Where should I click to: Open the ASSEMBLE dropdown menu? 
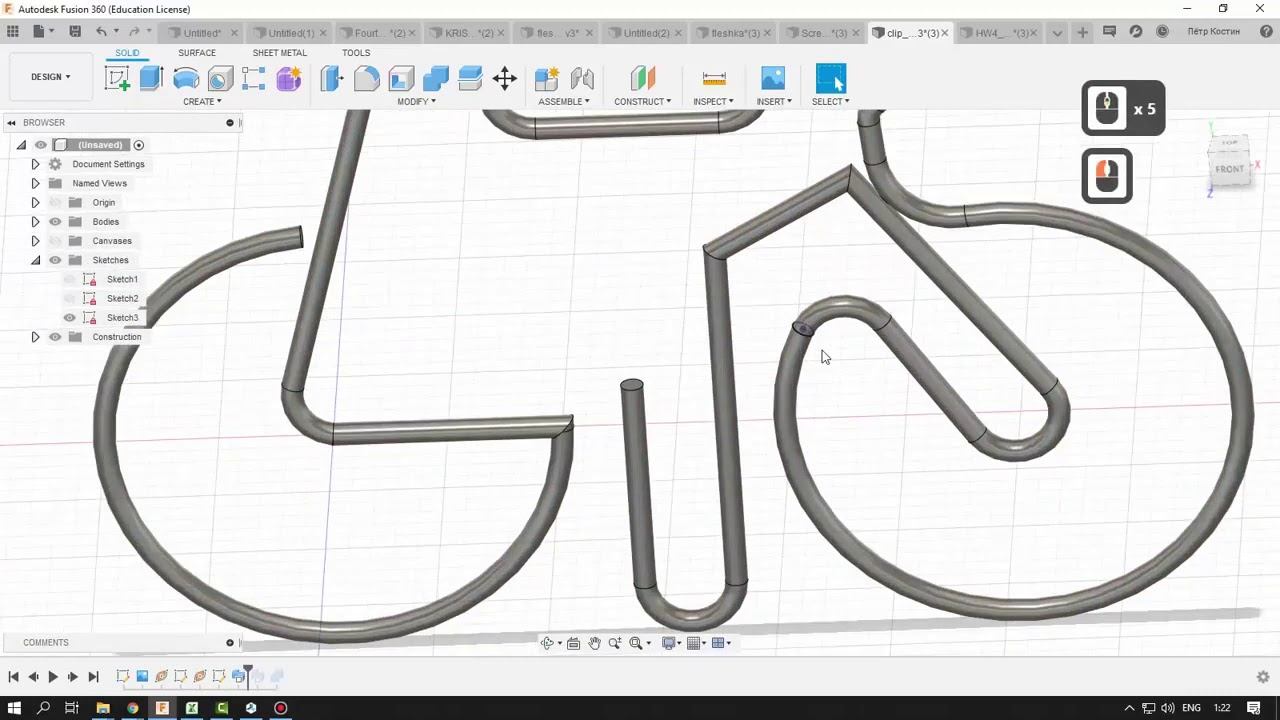point(564,101)
